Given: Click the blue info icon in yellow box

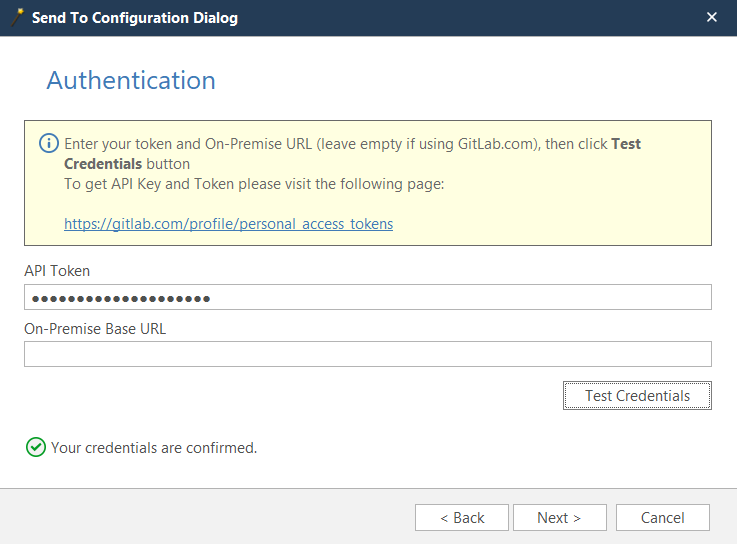Looking at the screenshot, I should click(48, 144).
